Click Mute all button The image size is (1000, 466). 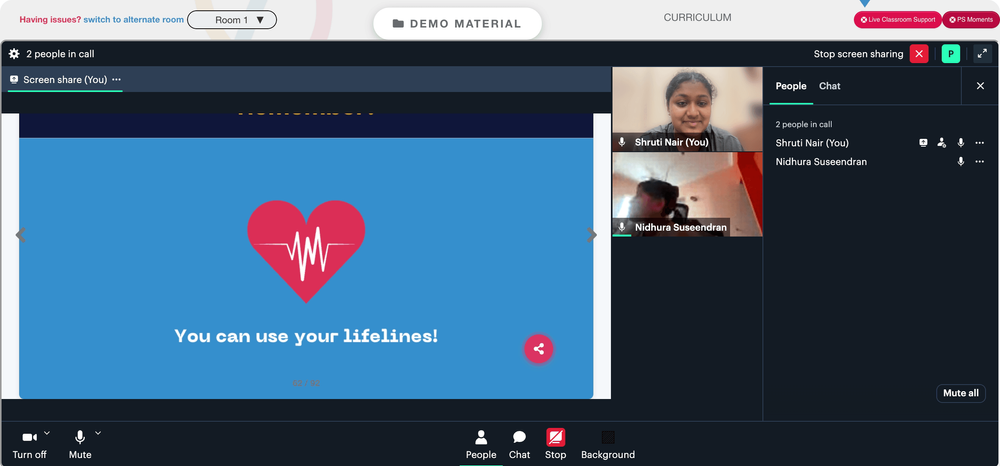(x=960, y=393)
